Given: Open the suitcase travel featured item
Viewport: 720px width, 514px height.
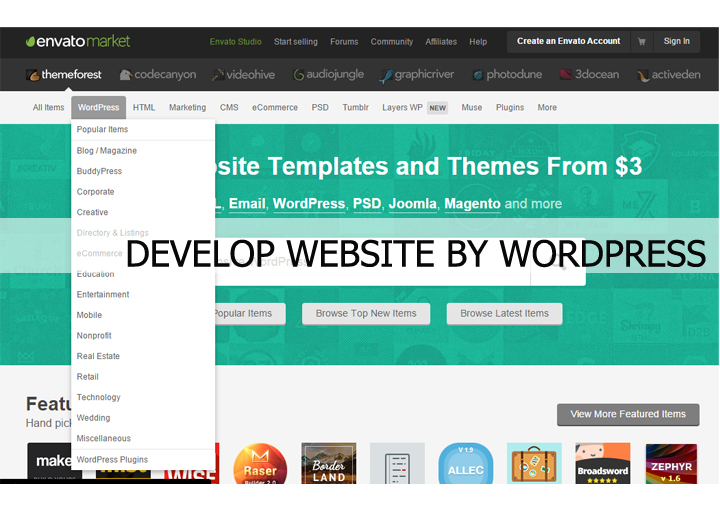Looking at the screenshot, I should (x=534, y=463).
